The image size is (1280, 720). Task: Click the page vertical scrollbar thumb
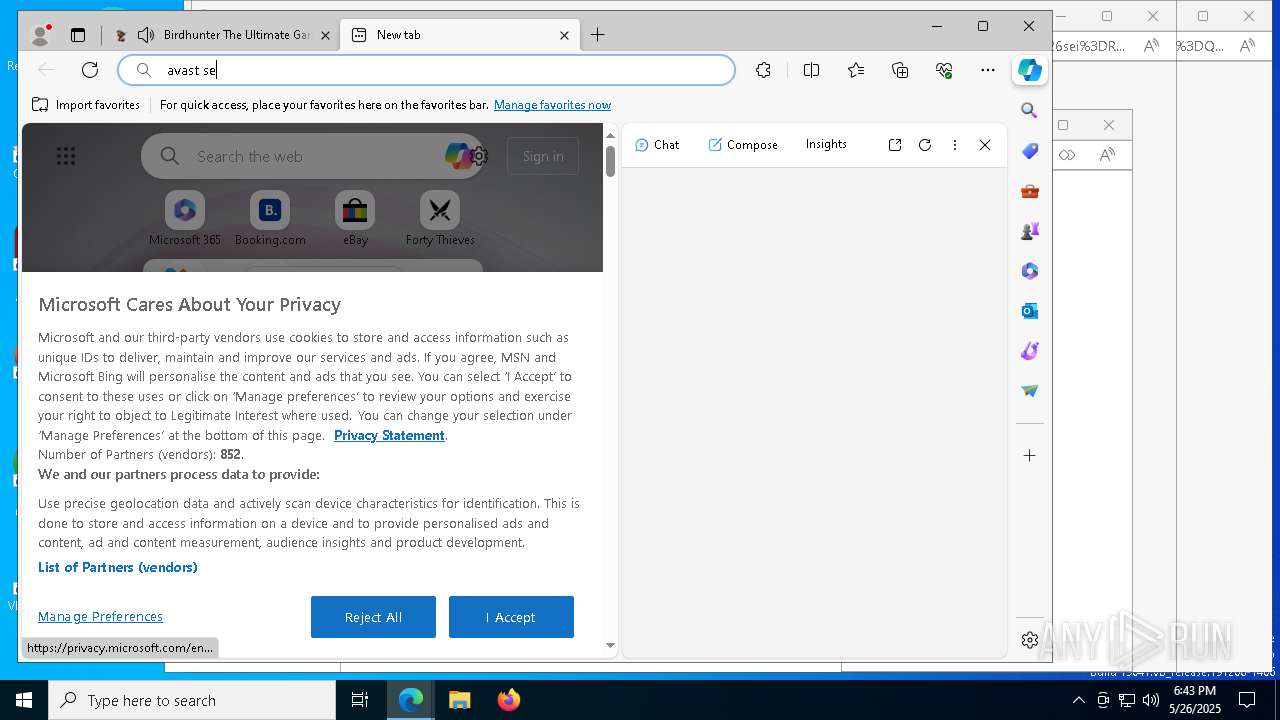(x=611, y=161)
